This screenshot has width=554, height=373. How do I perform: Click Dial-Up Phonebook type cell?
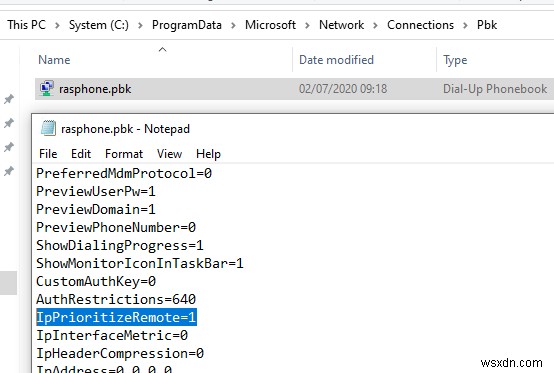pos(495,89)
